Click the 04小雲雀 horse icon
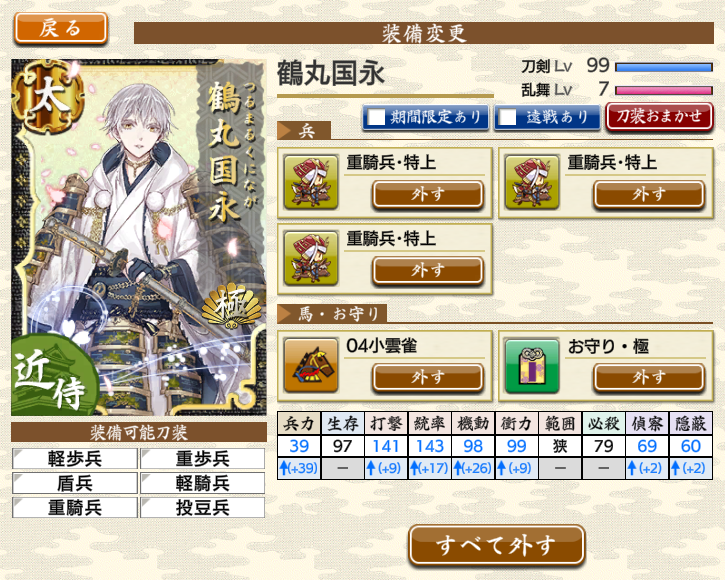Image resolution: width=725 pixels, height=580 pixels. [x=311, y=365]
